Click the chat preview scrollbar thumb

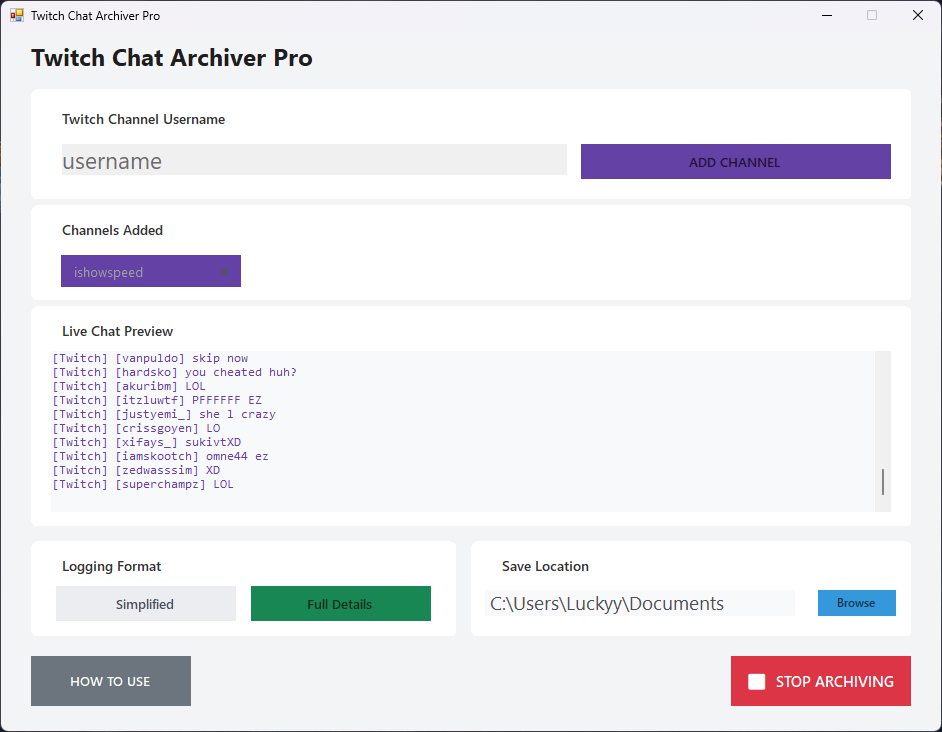point(883,482)
